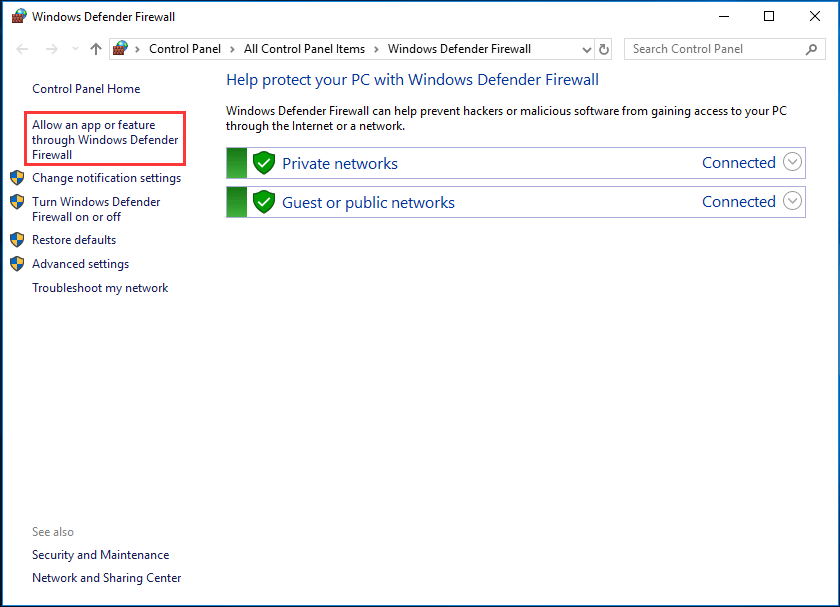Open Troubleshoot my network

coord(100,287)
